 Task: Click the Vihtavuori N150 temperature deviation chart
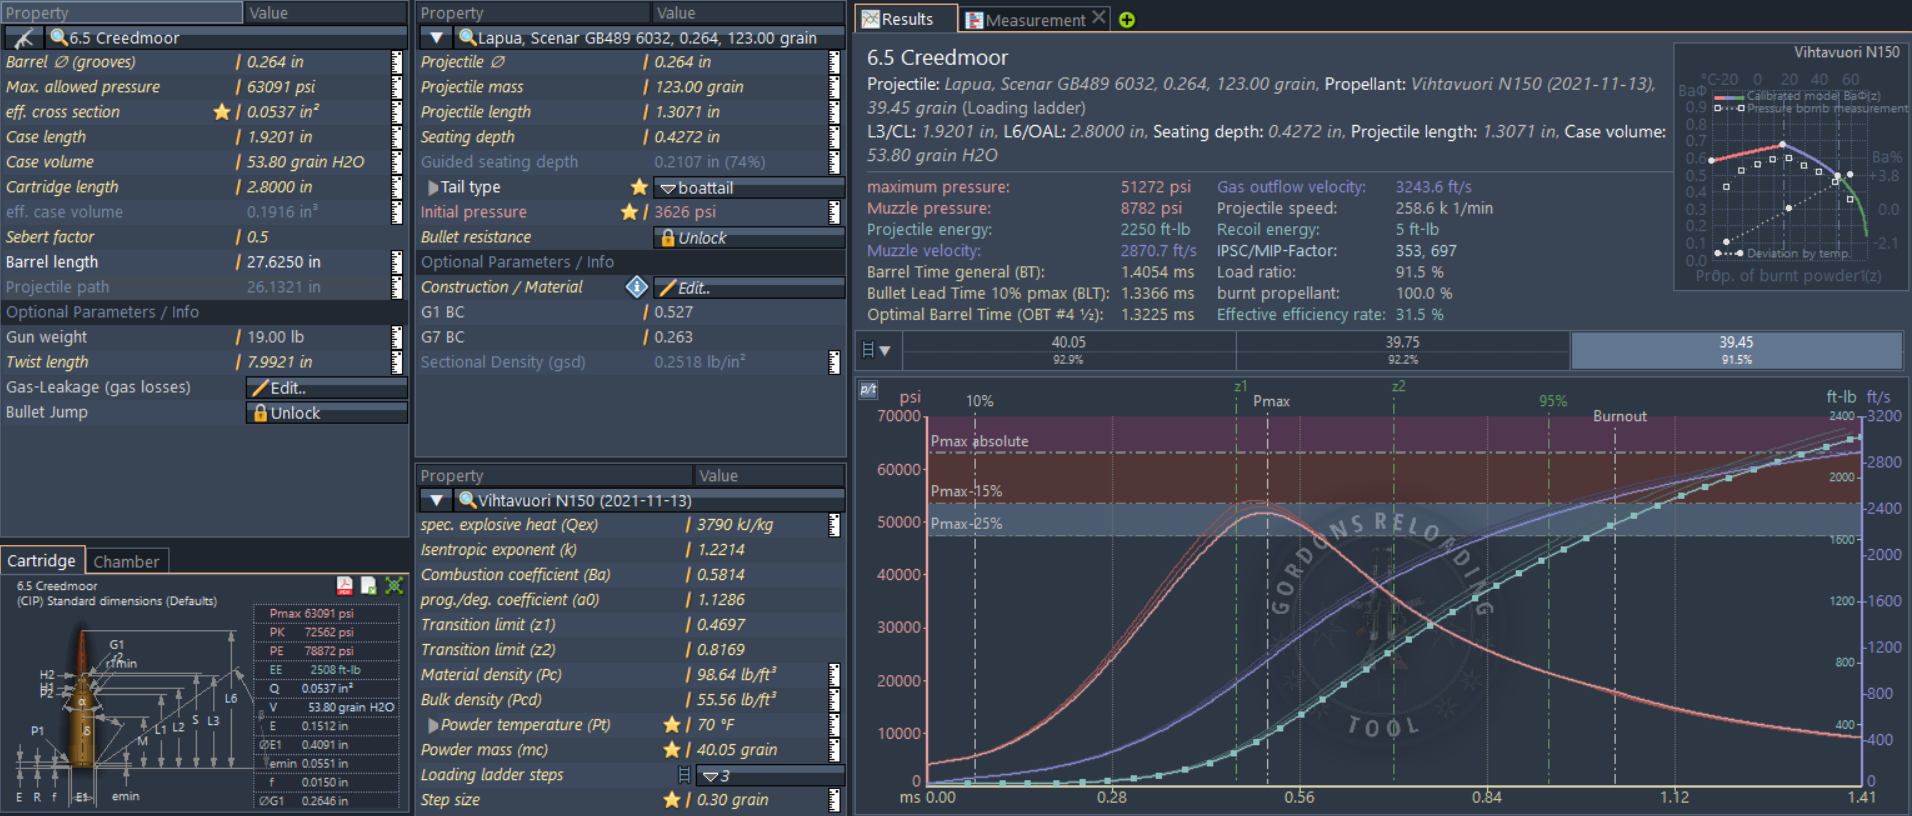click(x=1789, y=166)
